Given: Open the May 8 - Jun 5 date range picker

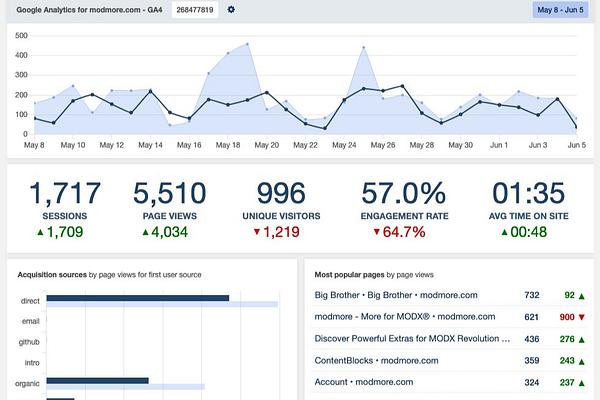Looking at the screenshot, I should coord(560,10).
